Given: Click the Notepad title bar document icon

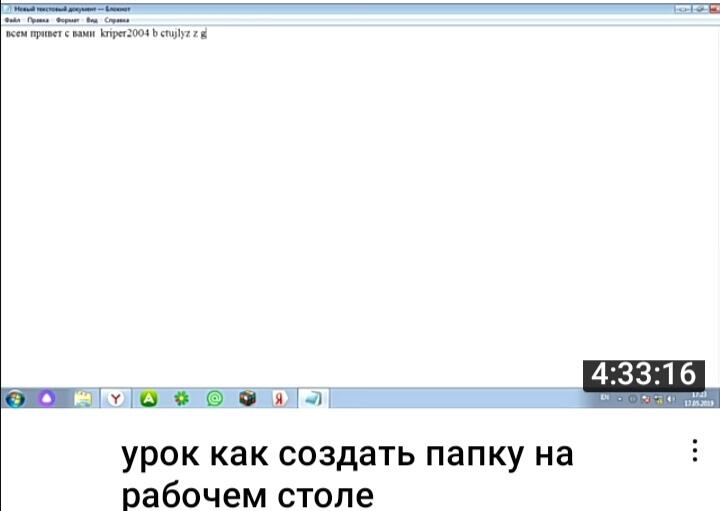Looking at the screenshot, I should (7, 9).
